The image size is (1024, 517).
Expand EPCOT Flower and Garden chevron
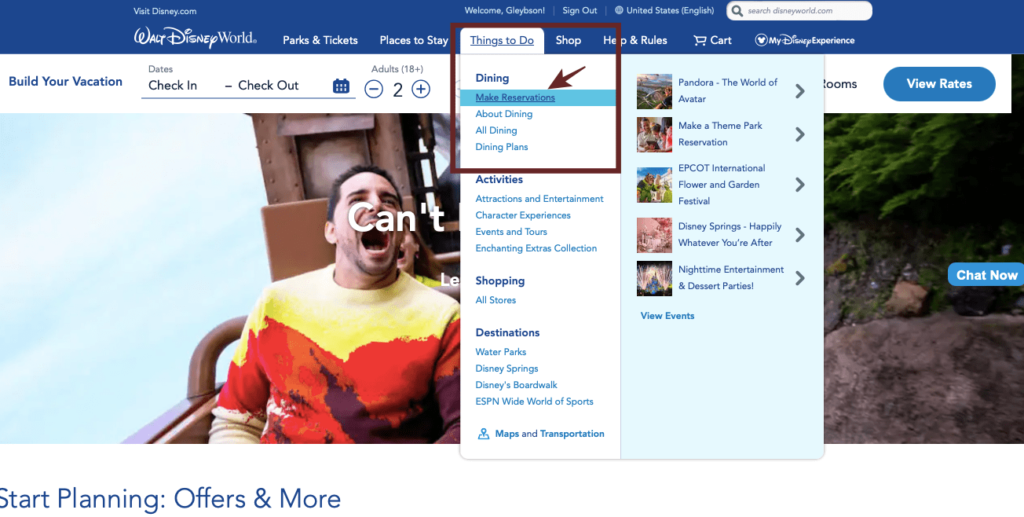[x=800, y=185]
